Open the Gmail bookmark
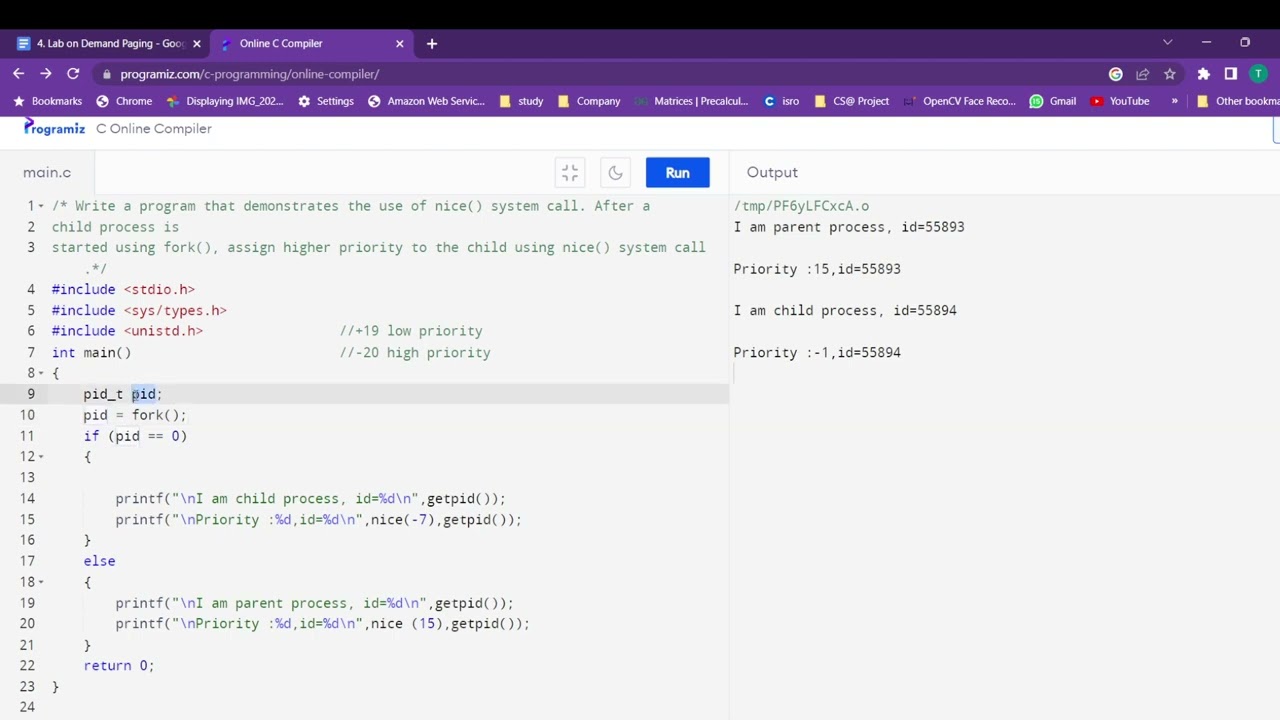Image resolution: width=1280 pixels, height=720 pixels. pyautogui.click(x=1052, y=101)
